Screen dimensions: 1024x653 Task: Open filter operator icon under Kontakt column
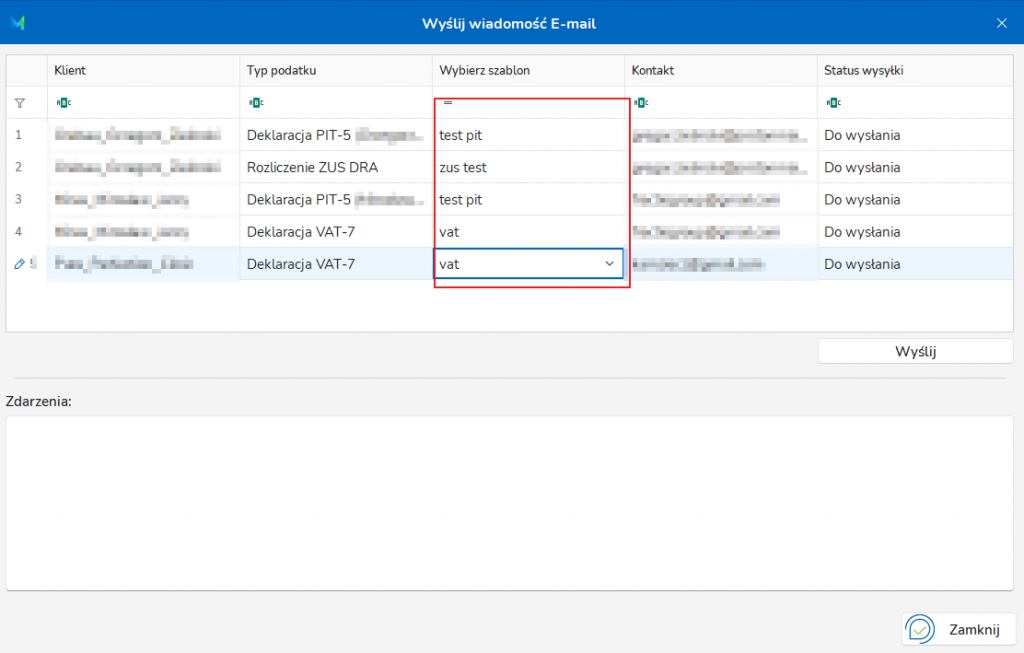pos(641,103)
